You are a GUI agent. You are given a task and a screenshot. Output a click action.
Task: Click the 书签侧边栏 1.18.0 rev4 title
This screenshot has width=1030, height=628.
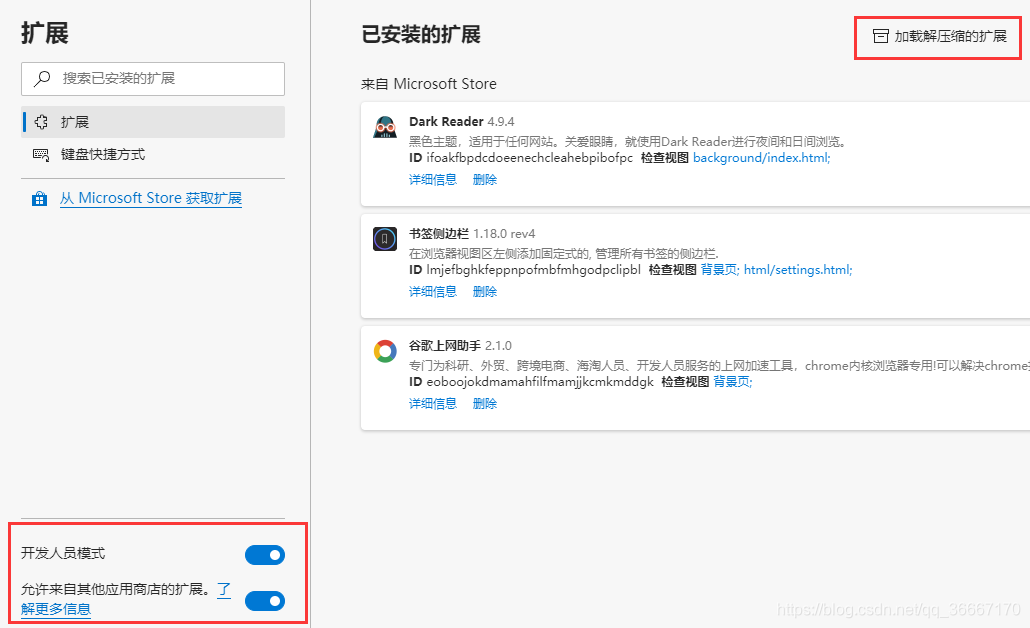[x=472, y=234]
